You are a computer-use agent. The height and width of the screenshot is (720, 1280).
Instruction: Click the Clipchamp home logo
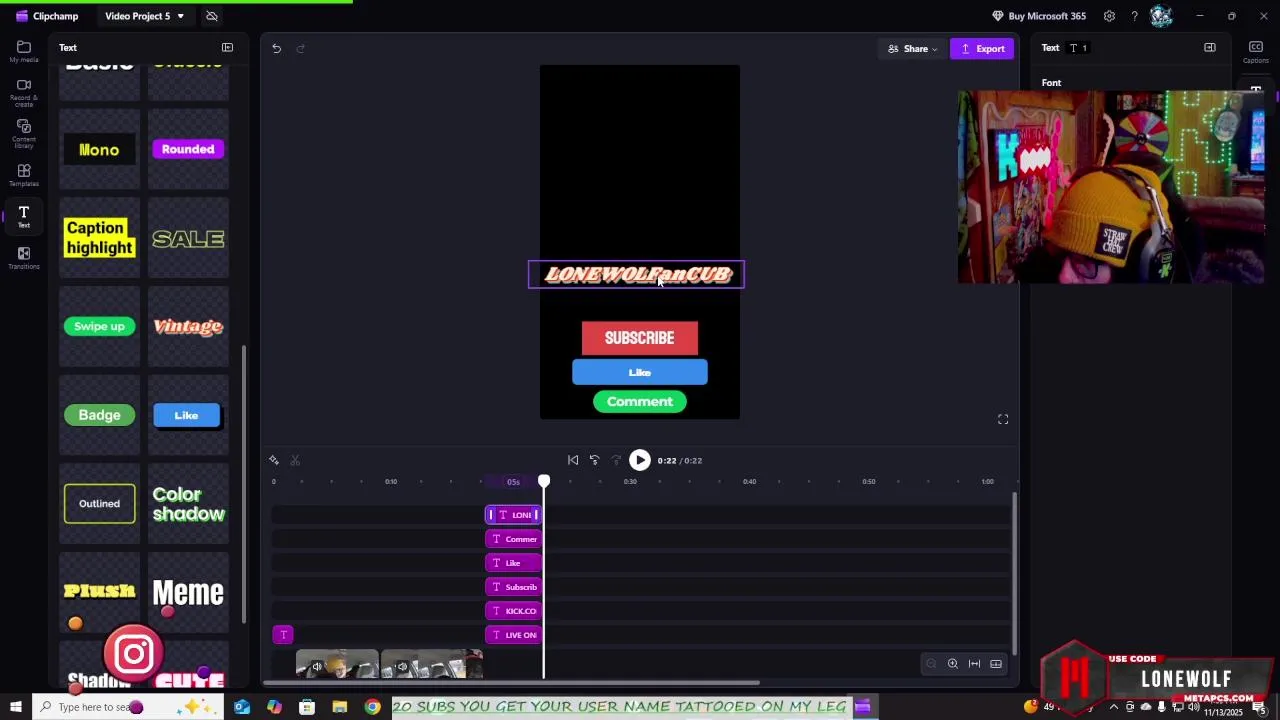click(x=47, y=16)
